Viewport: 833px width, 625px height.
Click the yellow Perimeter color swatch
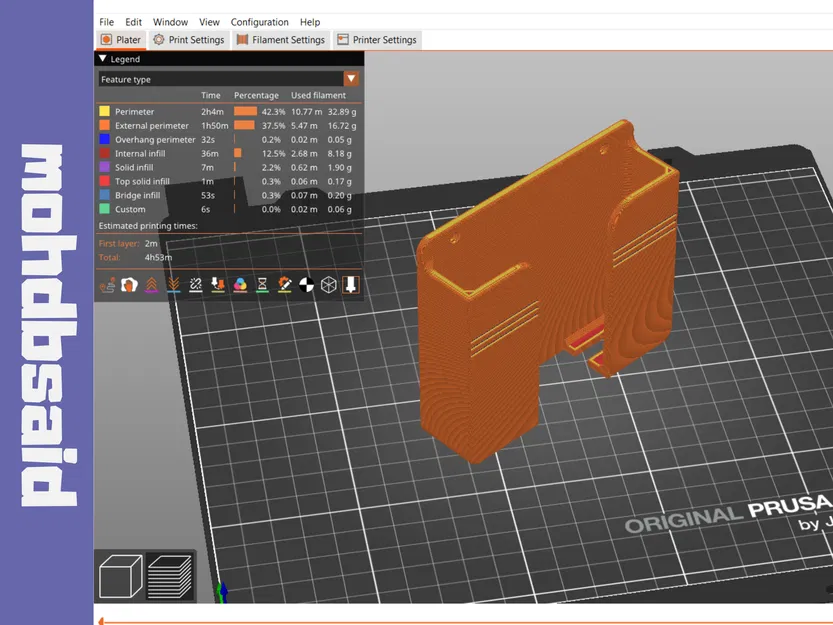point(105,111)
